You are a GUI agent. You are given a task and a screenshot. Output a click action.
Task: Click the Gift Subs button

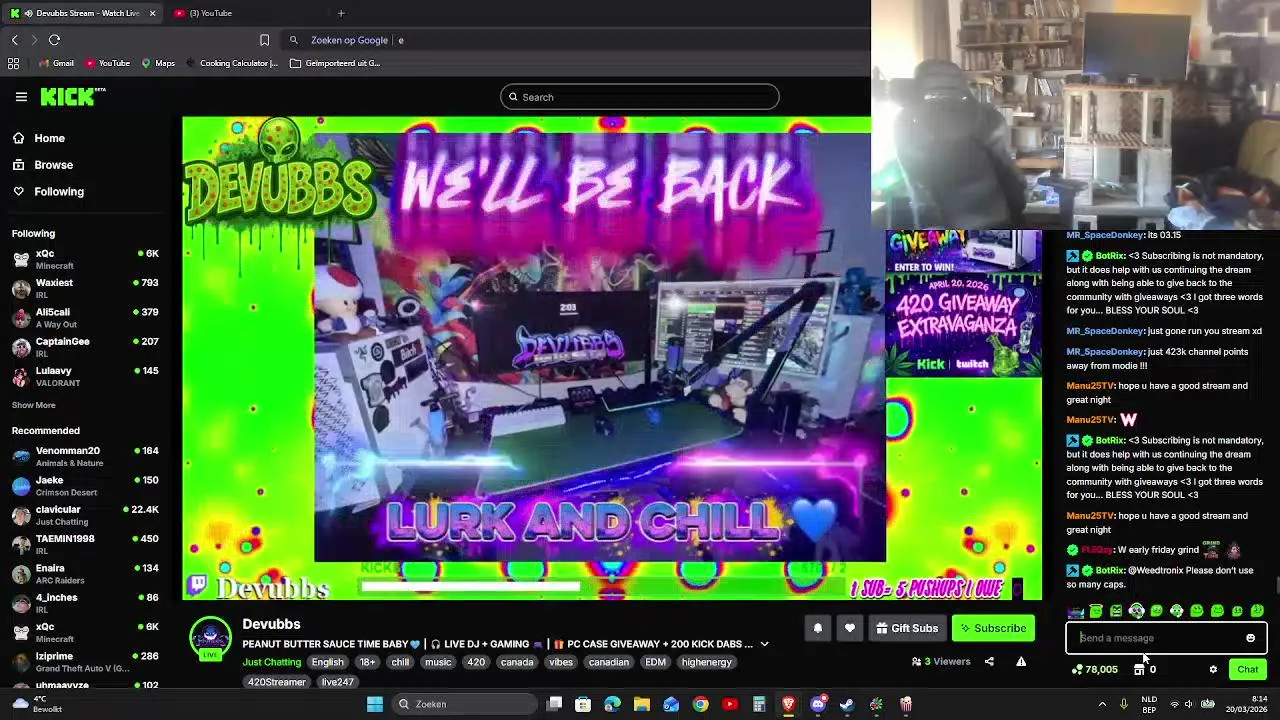(x=907, y=628)
